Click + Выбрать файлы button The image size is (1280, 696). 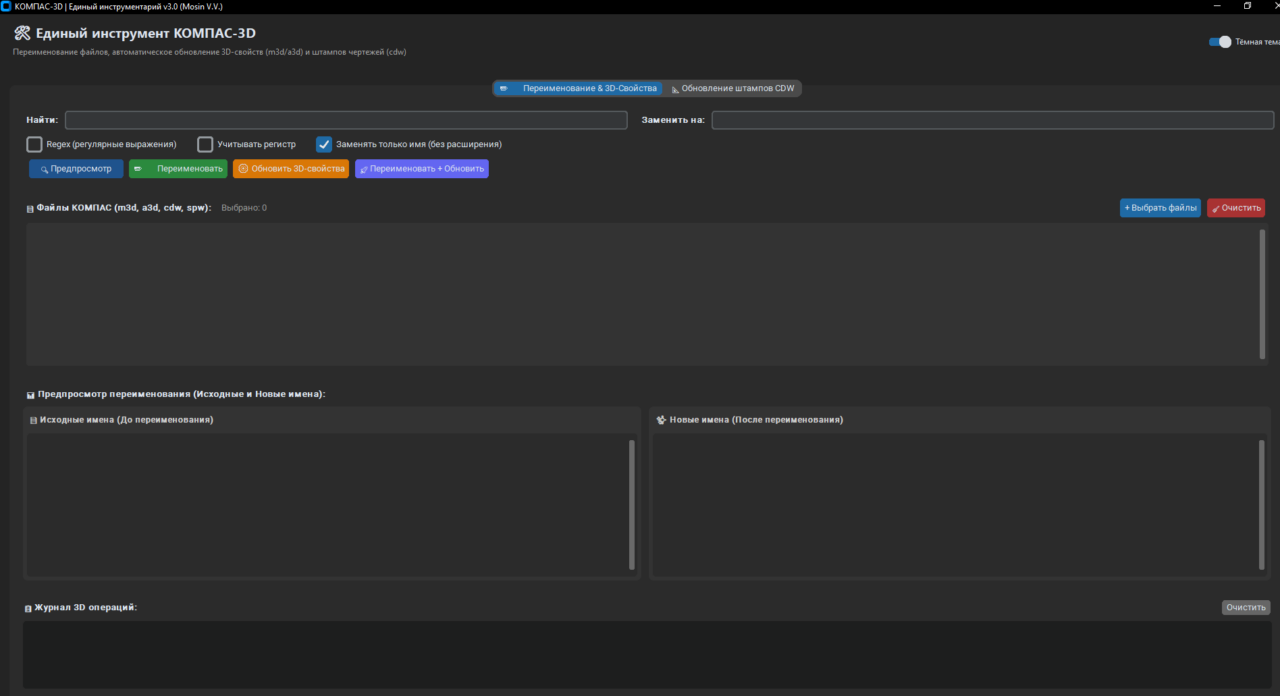pyautogui.click(x=1160, y=208)
